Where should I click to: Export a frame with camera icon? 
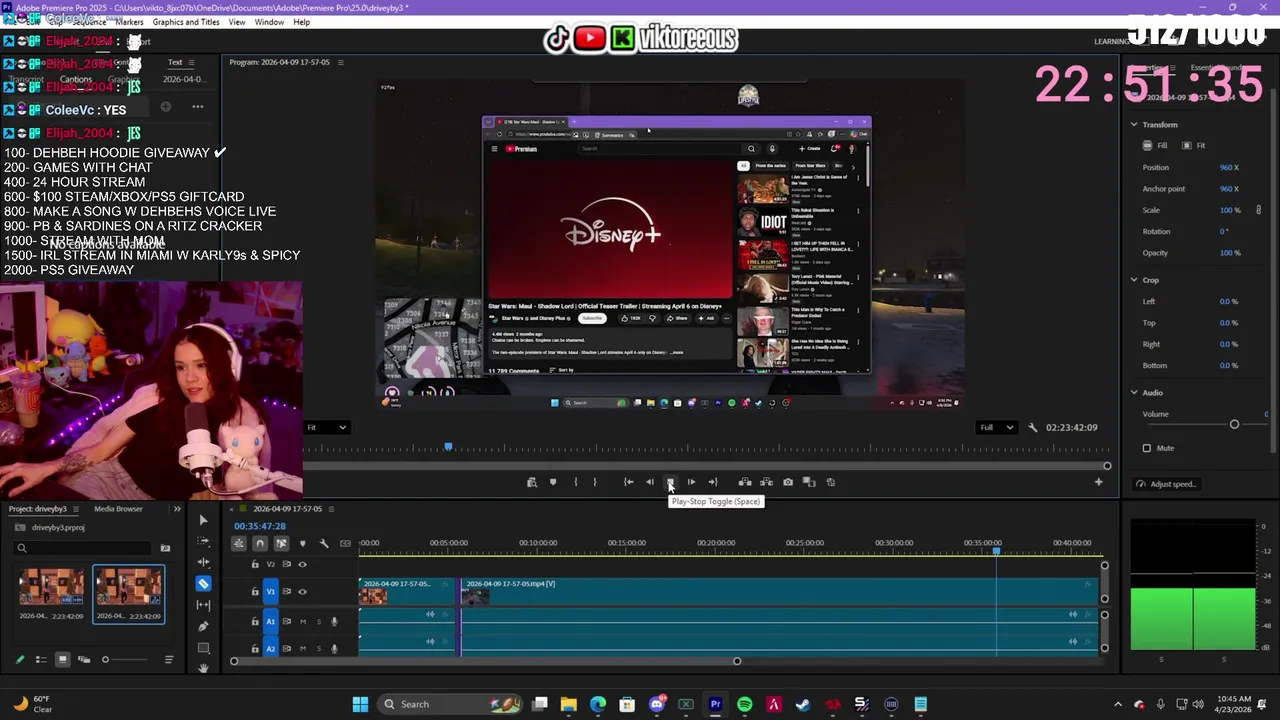pos(788,482)
